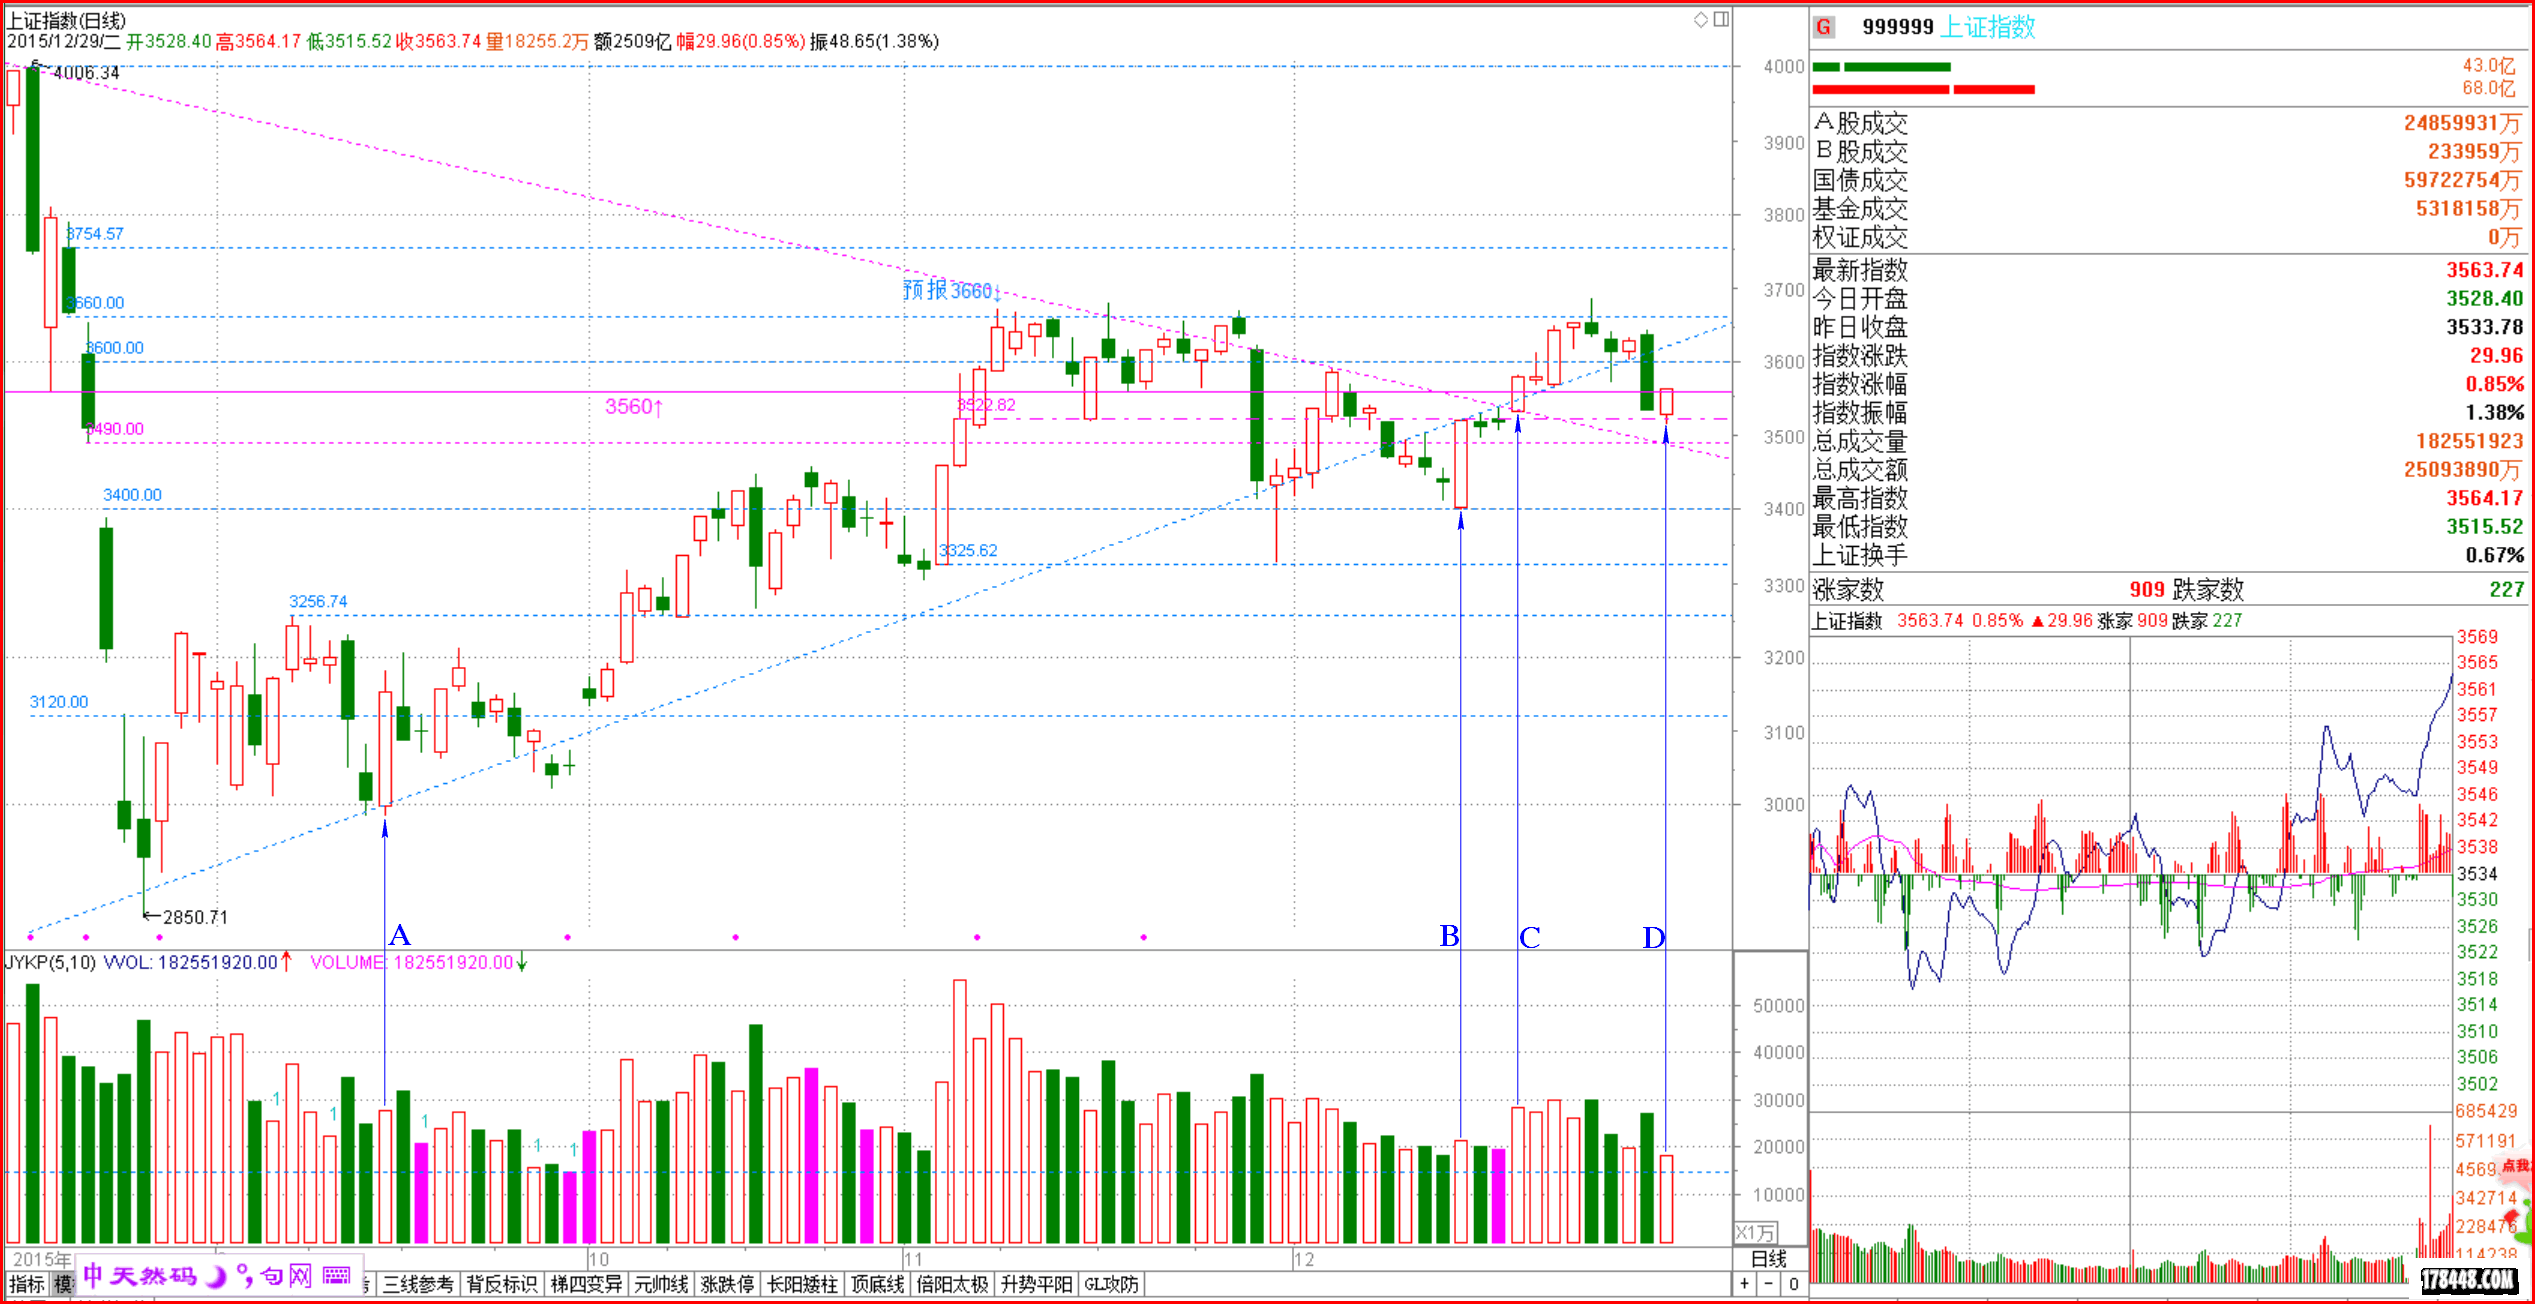The height and width of the screenshot is (1304, 2535).
Task: Select the 背反标识 indicator tab
Action: 502,1284
